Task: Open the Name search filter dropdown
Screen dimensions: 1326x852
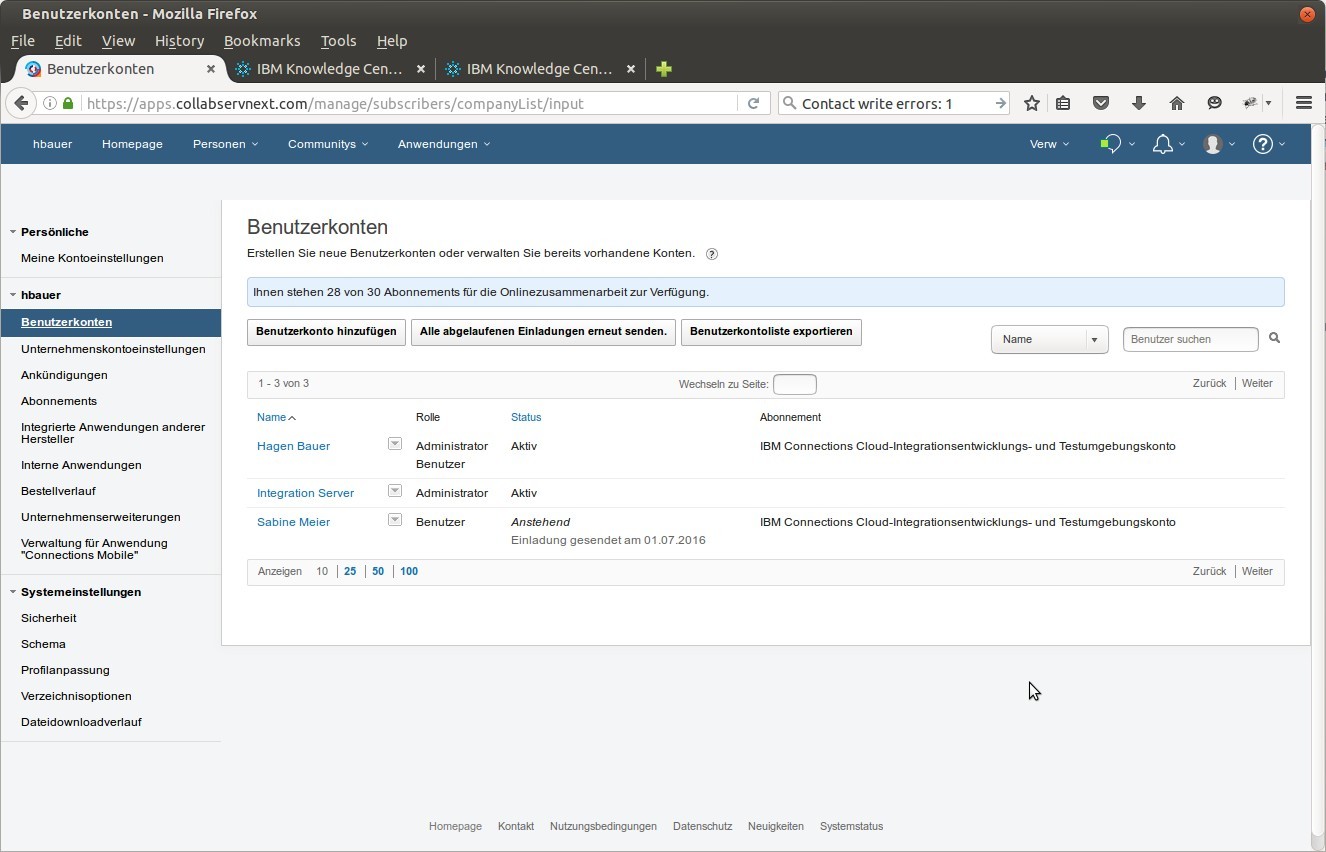Action: tap(1049, 339)
